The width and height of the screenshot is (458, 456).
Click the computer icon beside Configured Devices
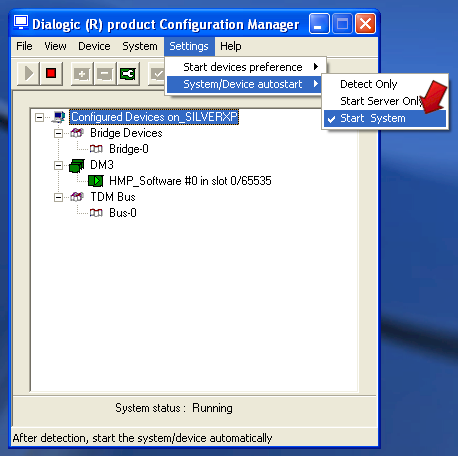(x=59, y=117)
